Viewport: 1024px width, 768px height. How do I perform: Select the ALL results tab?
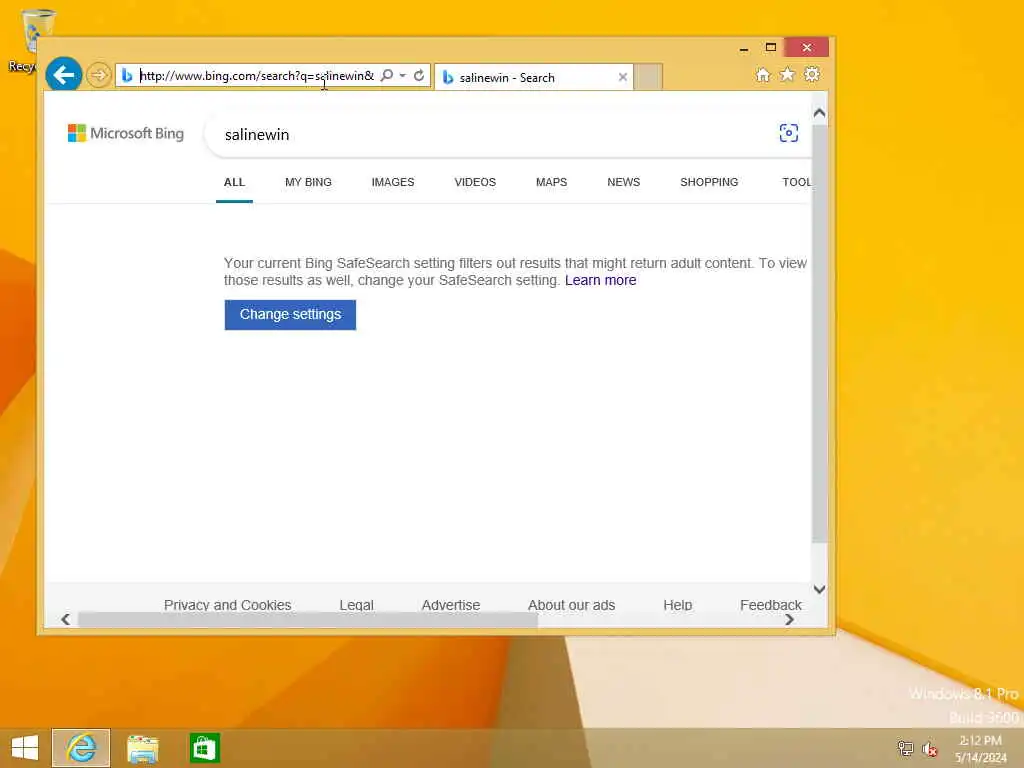pos(234,182)
